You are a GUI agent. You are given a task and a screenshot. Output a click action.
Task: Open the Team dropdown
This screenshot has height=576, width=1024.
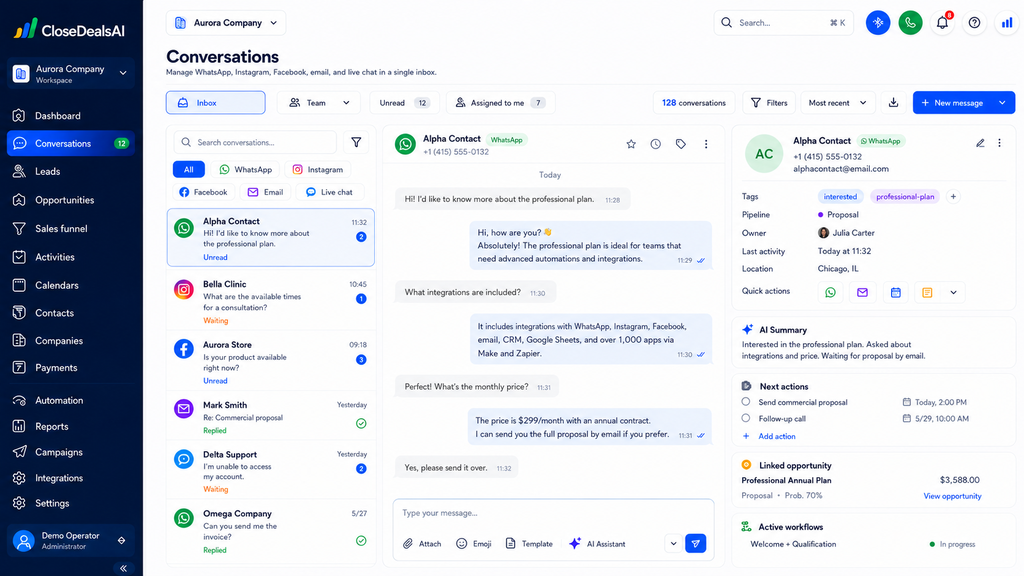tap(319, 103)
